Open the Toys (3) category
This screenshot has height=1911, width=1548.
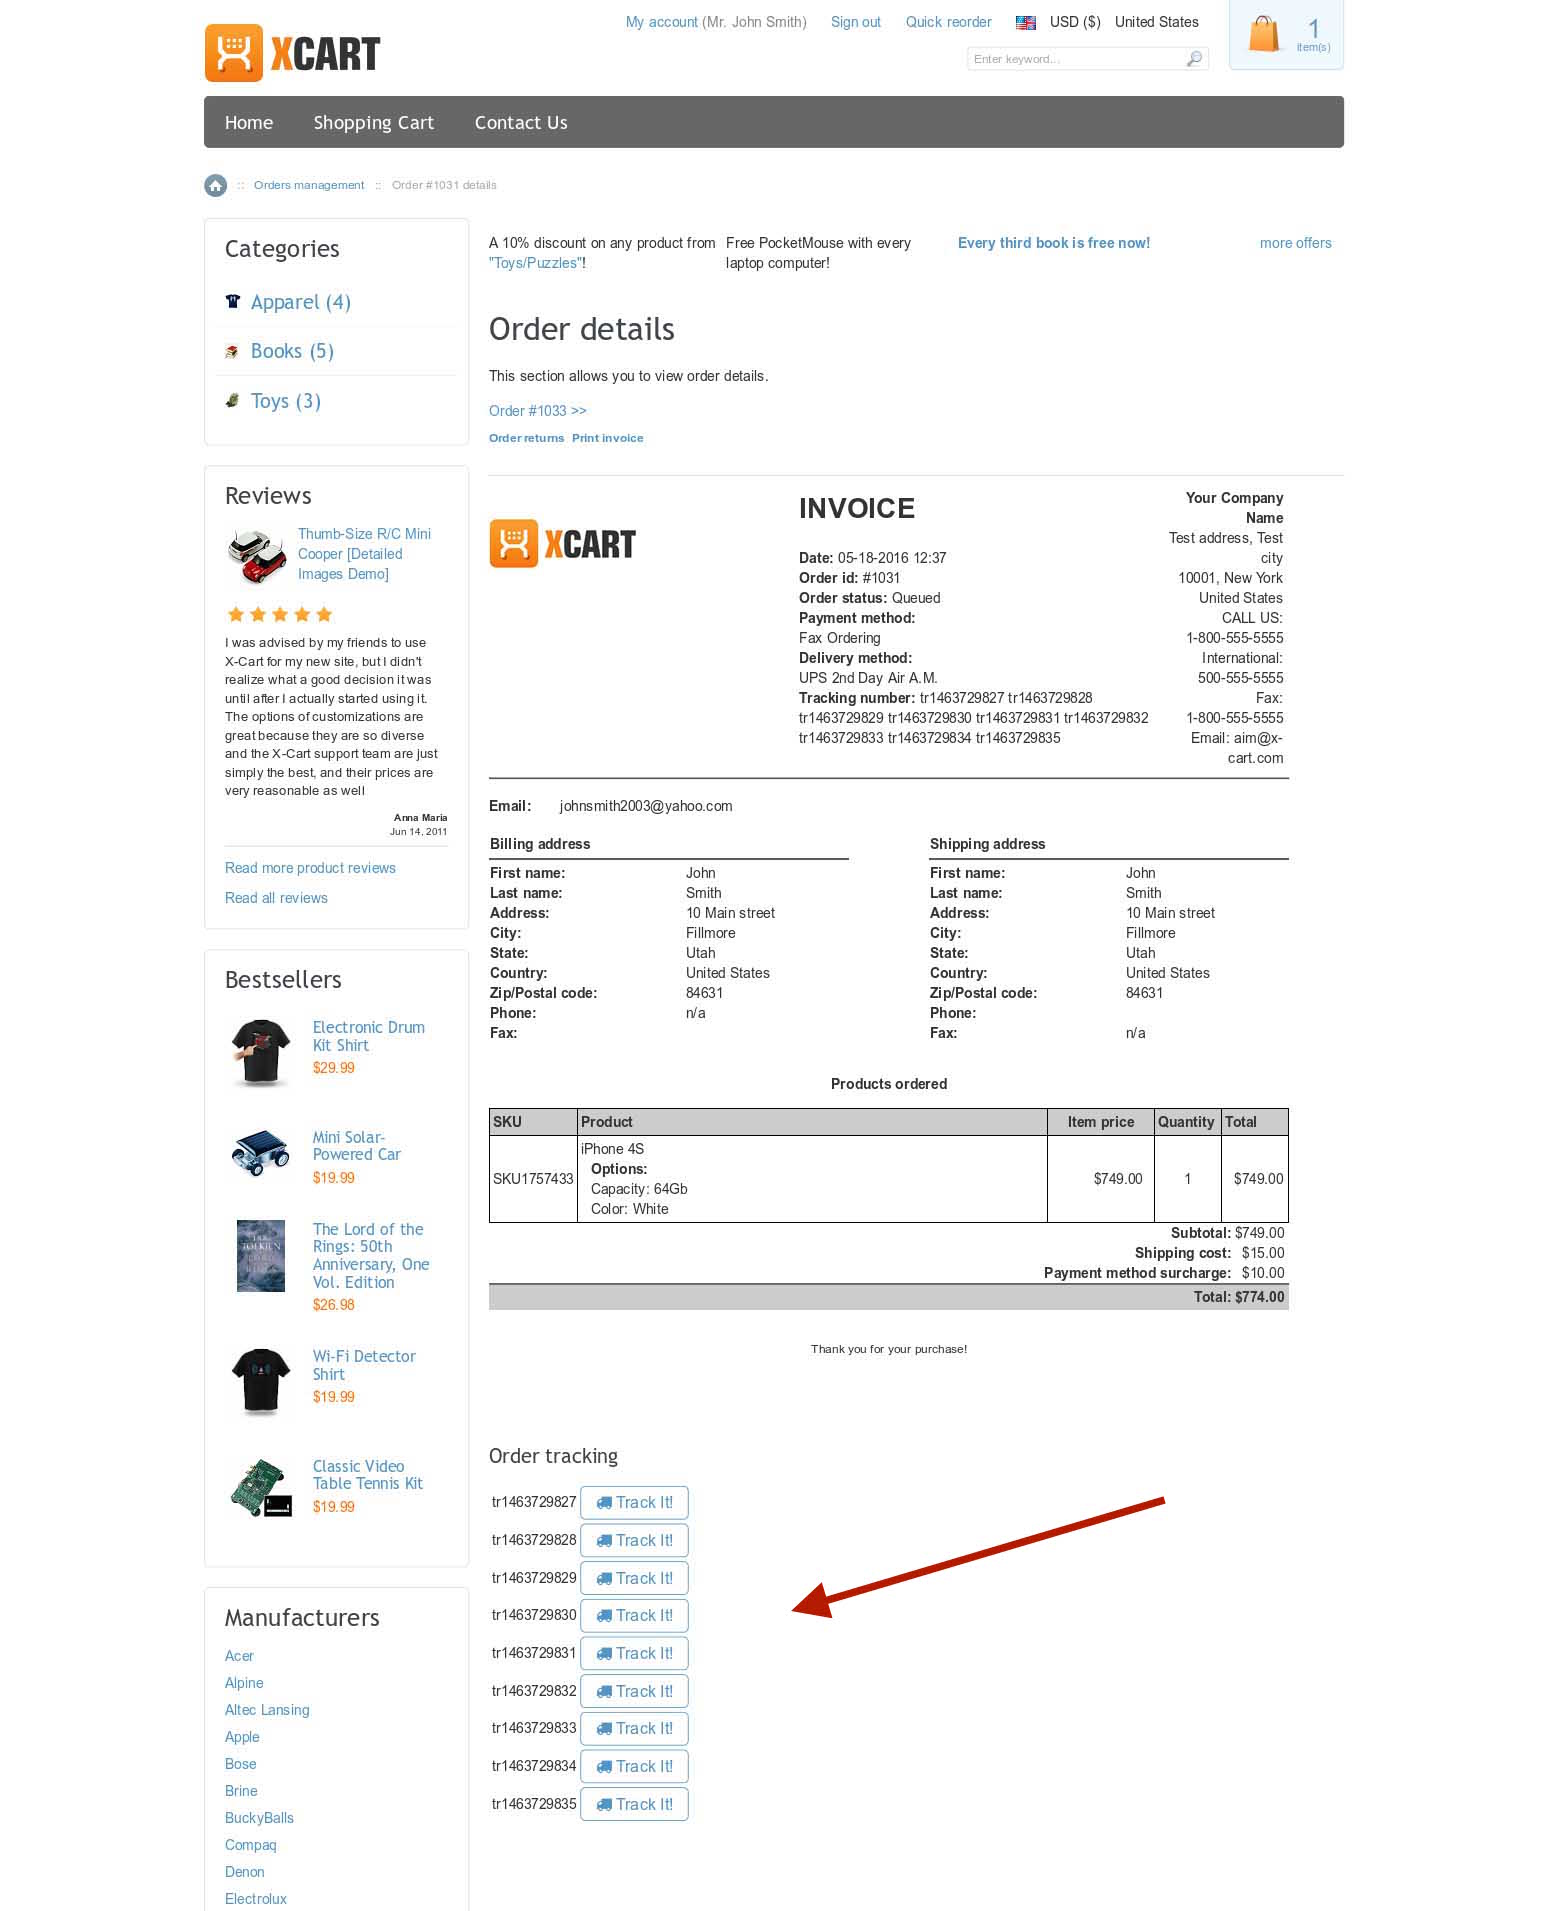pyautogui.click(x=286, y=401)
